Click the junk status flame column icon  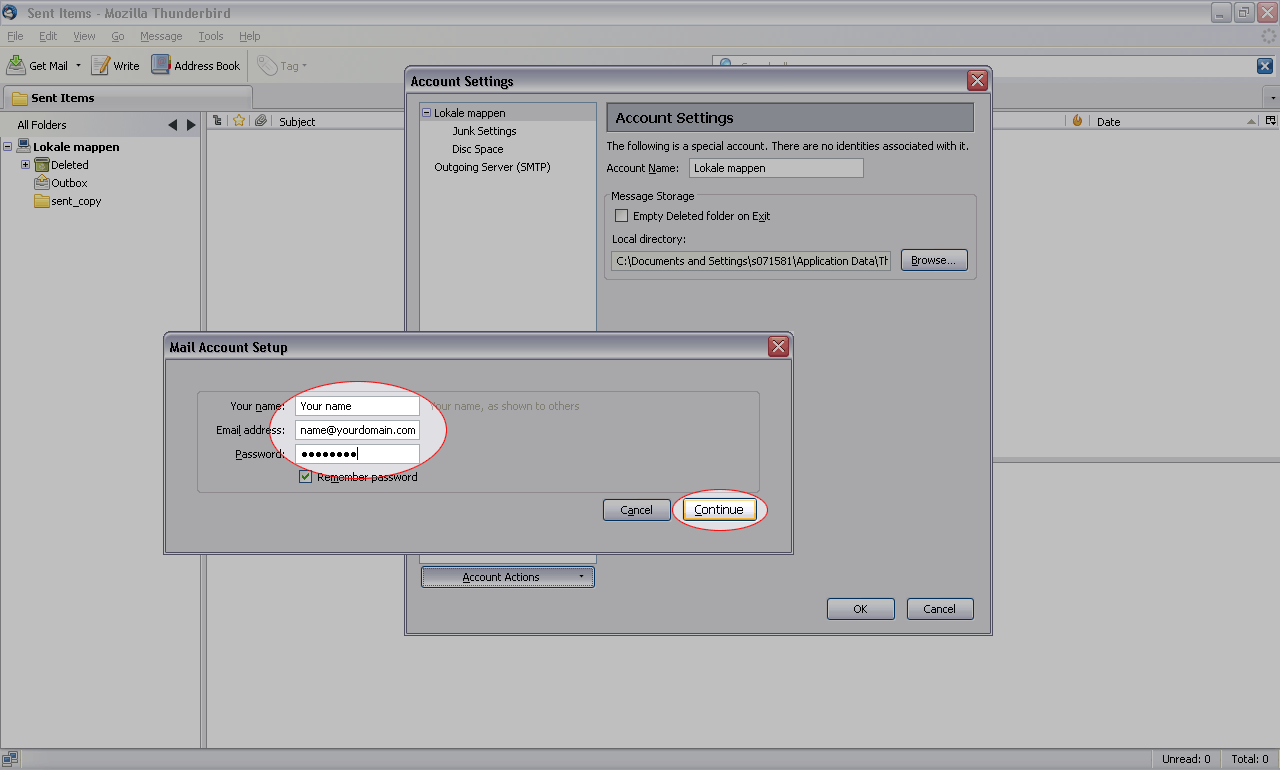coord(1077,121)
